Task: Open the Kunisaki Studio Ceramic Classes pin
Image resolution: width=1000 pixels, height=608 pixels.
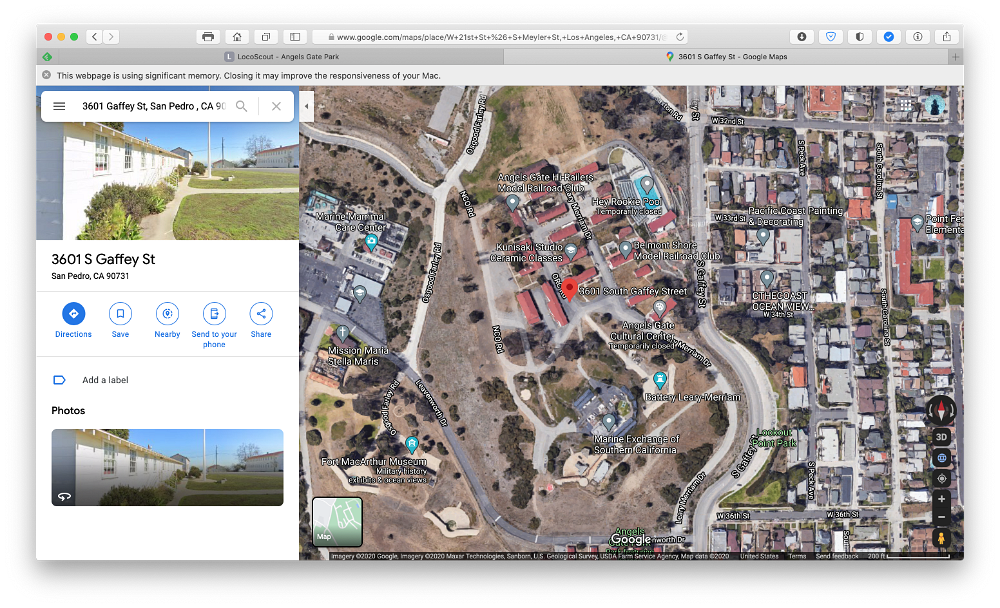Action: pos(571,250)
